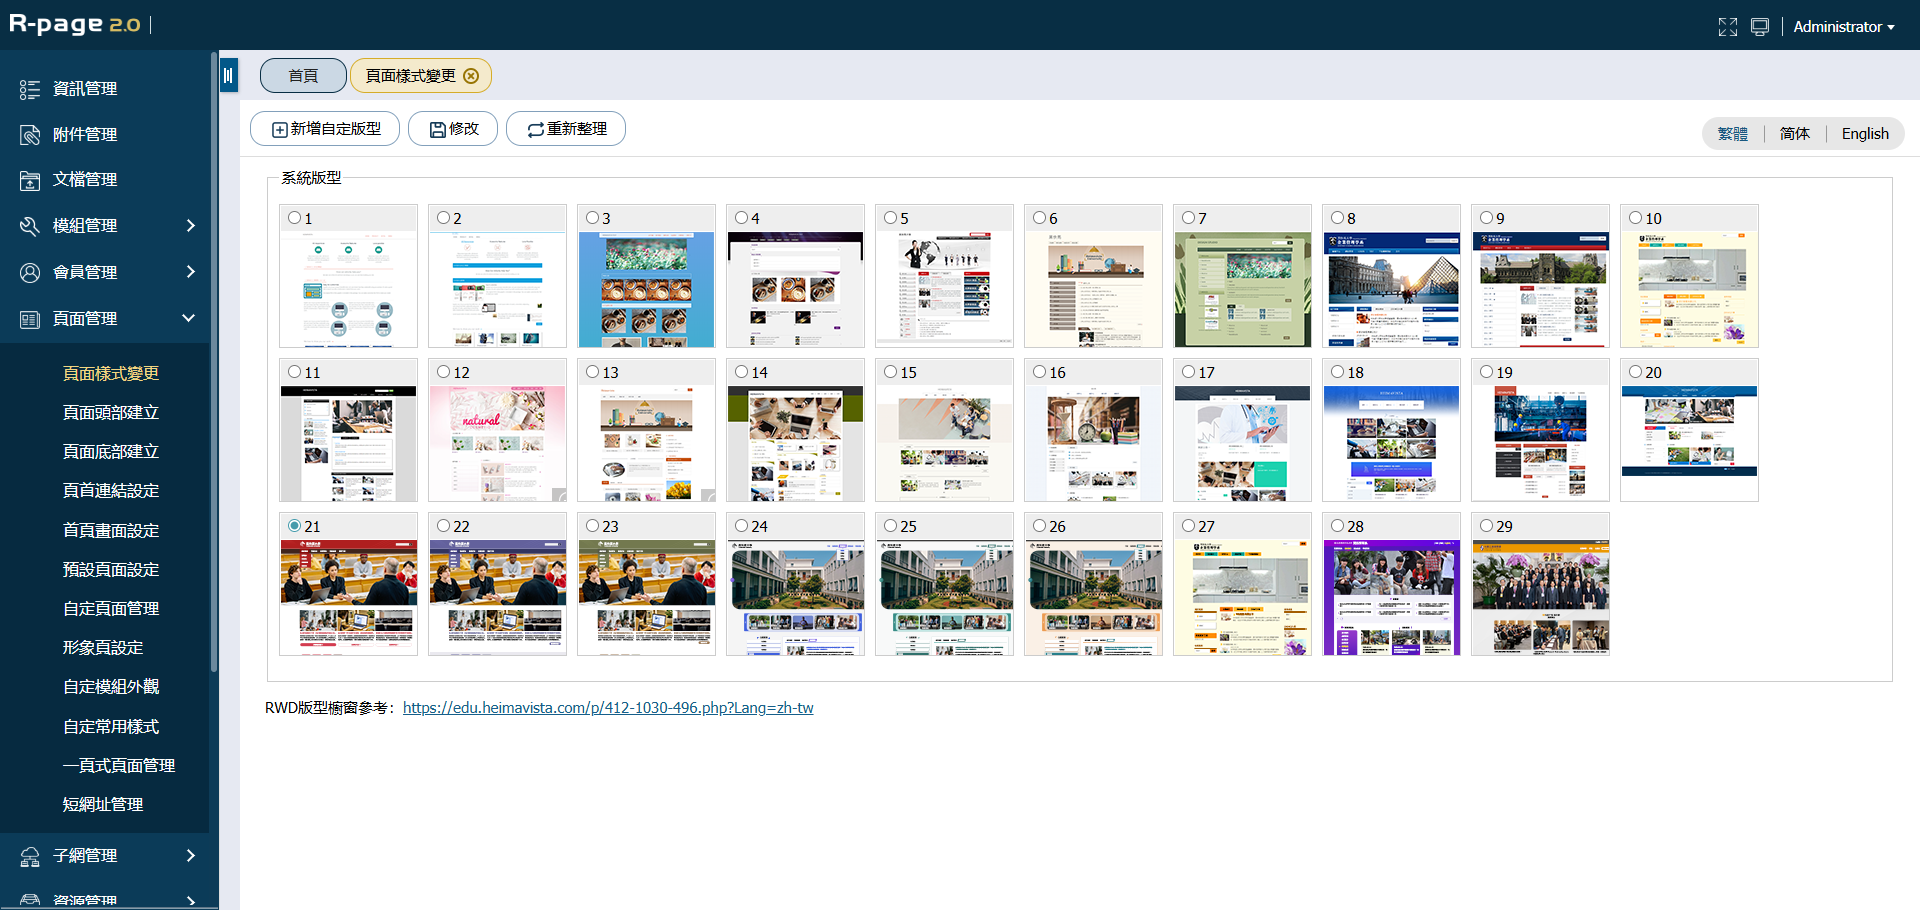Click the fullscreen expand icon in header
This screenshot has height=910, width=1920.
click(x=1727, y=27)
